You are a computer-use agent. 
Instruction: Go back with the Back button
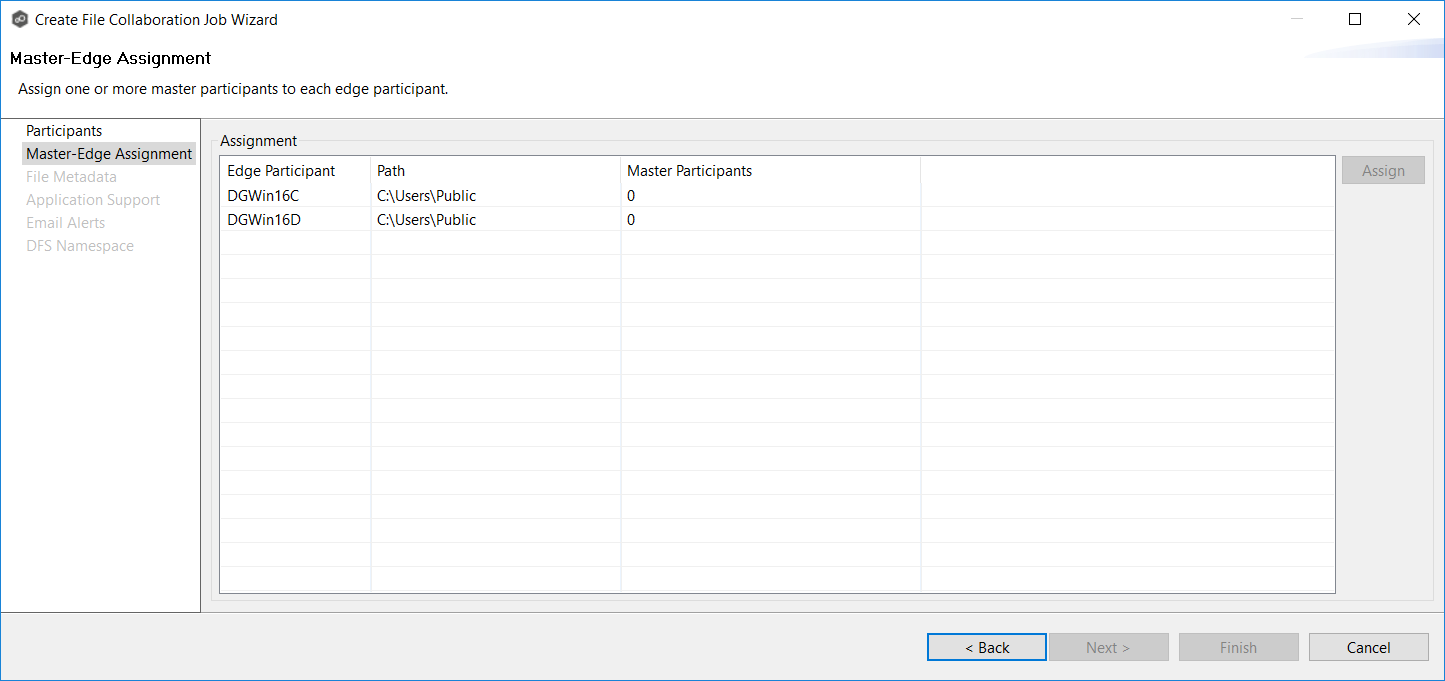coord(986,648)
